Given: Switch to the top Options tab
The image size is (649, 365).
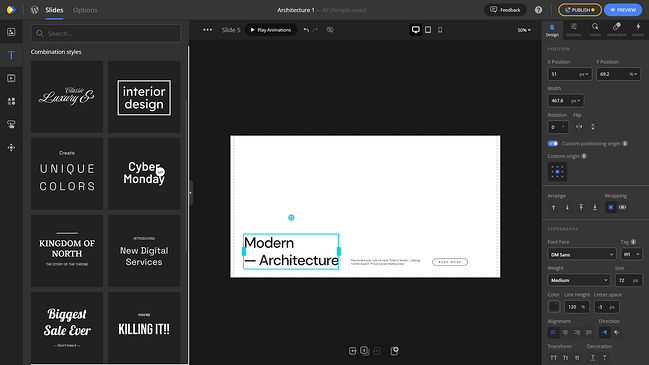Looking at the screenshot, I should pos(85,10).
